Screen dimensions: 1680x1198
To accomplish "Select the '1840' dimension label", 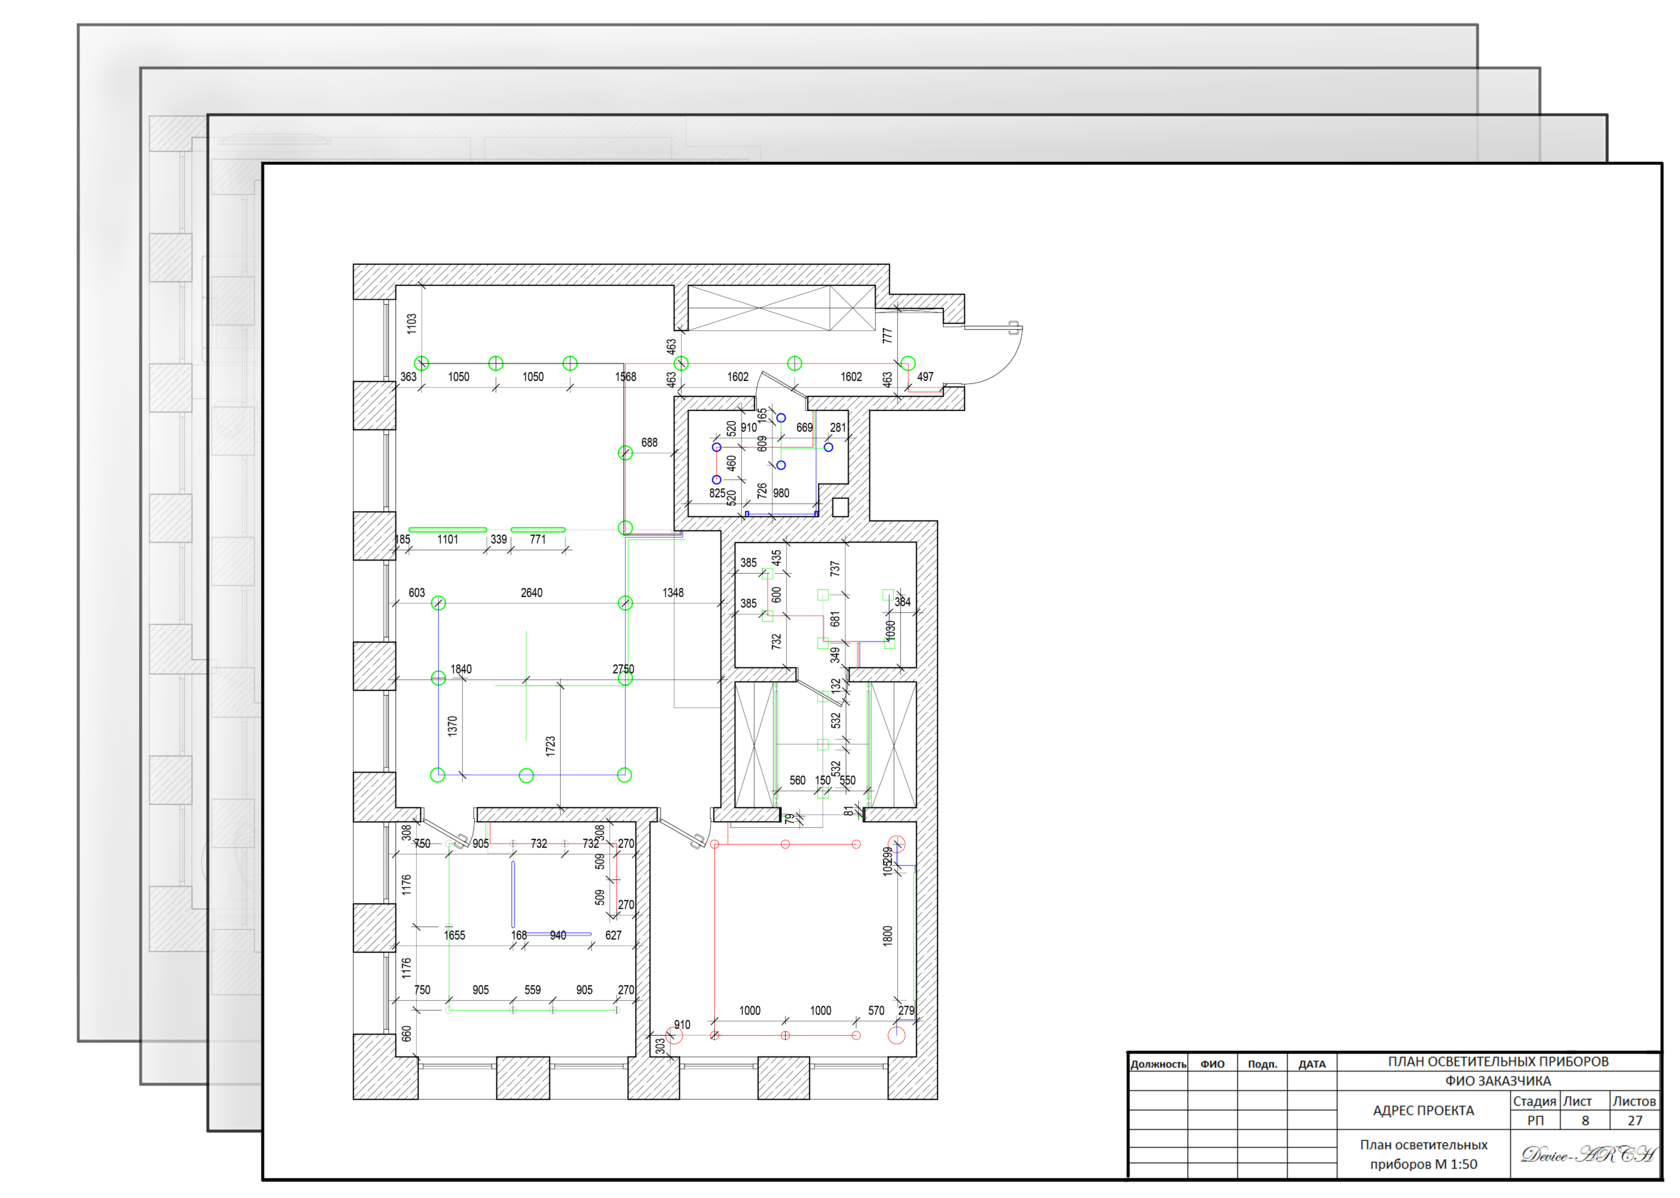I will 461,669.
